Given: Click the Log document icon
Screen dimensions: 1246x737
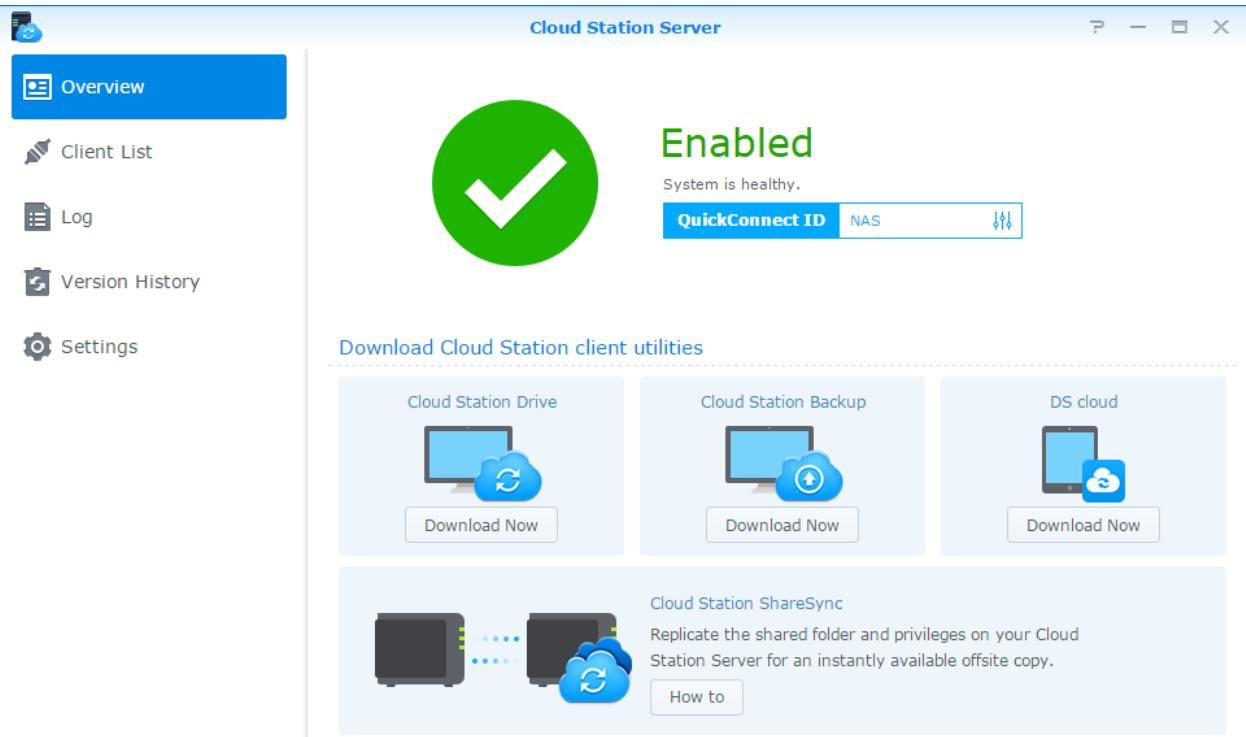Looking at the screenshot, I should tap(38, 217).
